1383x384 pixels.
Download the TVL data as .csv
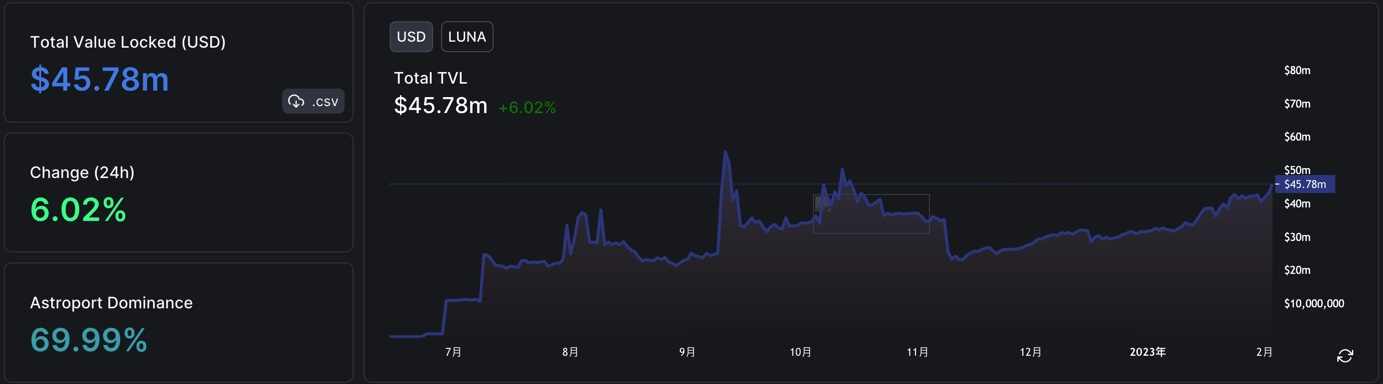click(x=313, y=101)
